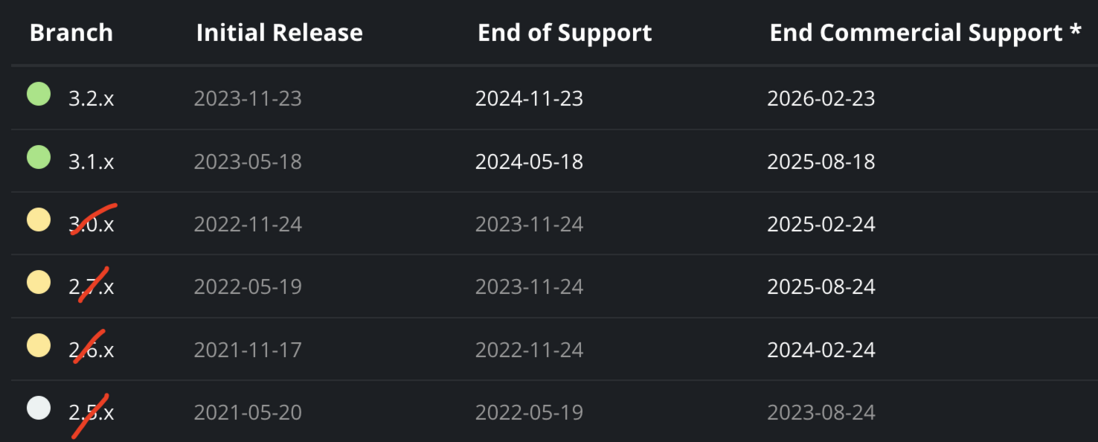Click the crossed-out 2.5.x branch label
Screen dimensions: 1098x442
[91, 413]
